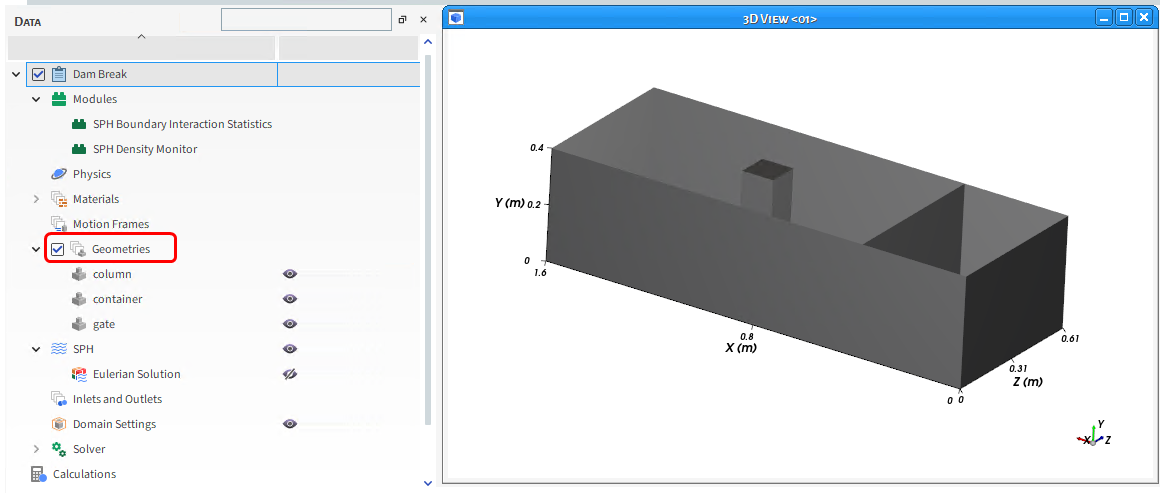Select the SPH Density Monitor row

145,149
